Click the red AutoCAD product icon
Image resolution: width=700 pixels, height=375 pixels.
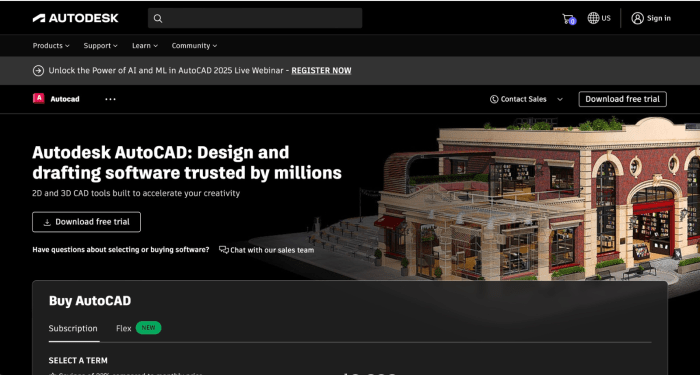pyautogui.click(x=38, y=99)
